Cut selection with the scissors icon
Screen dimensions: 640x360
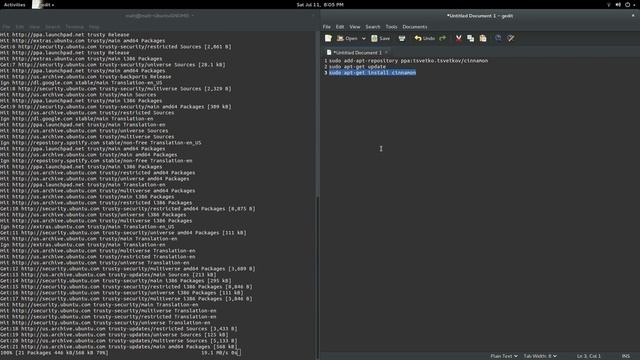[x=458, y=38]
